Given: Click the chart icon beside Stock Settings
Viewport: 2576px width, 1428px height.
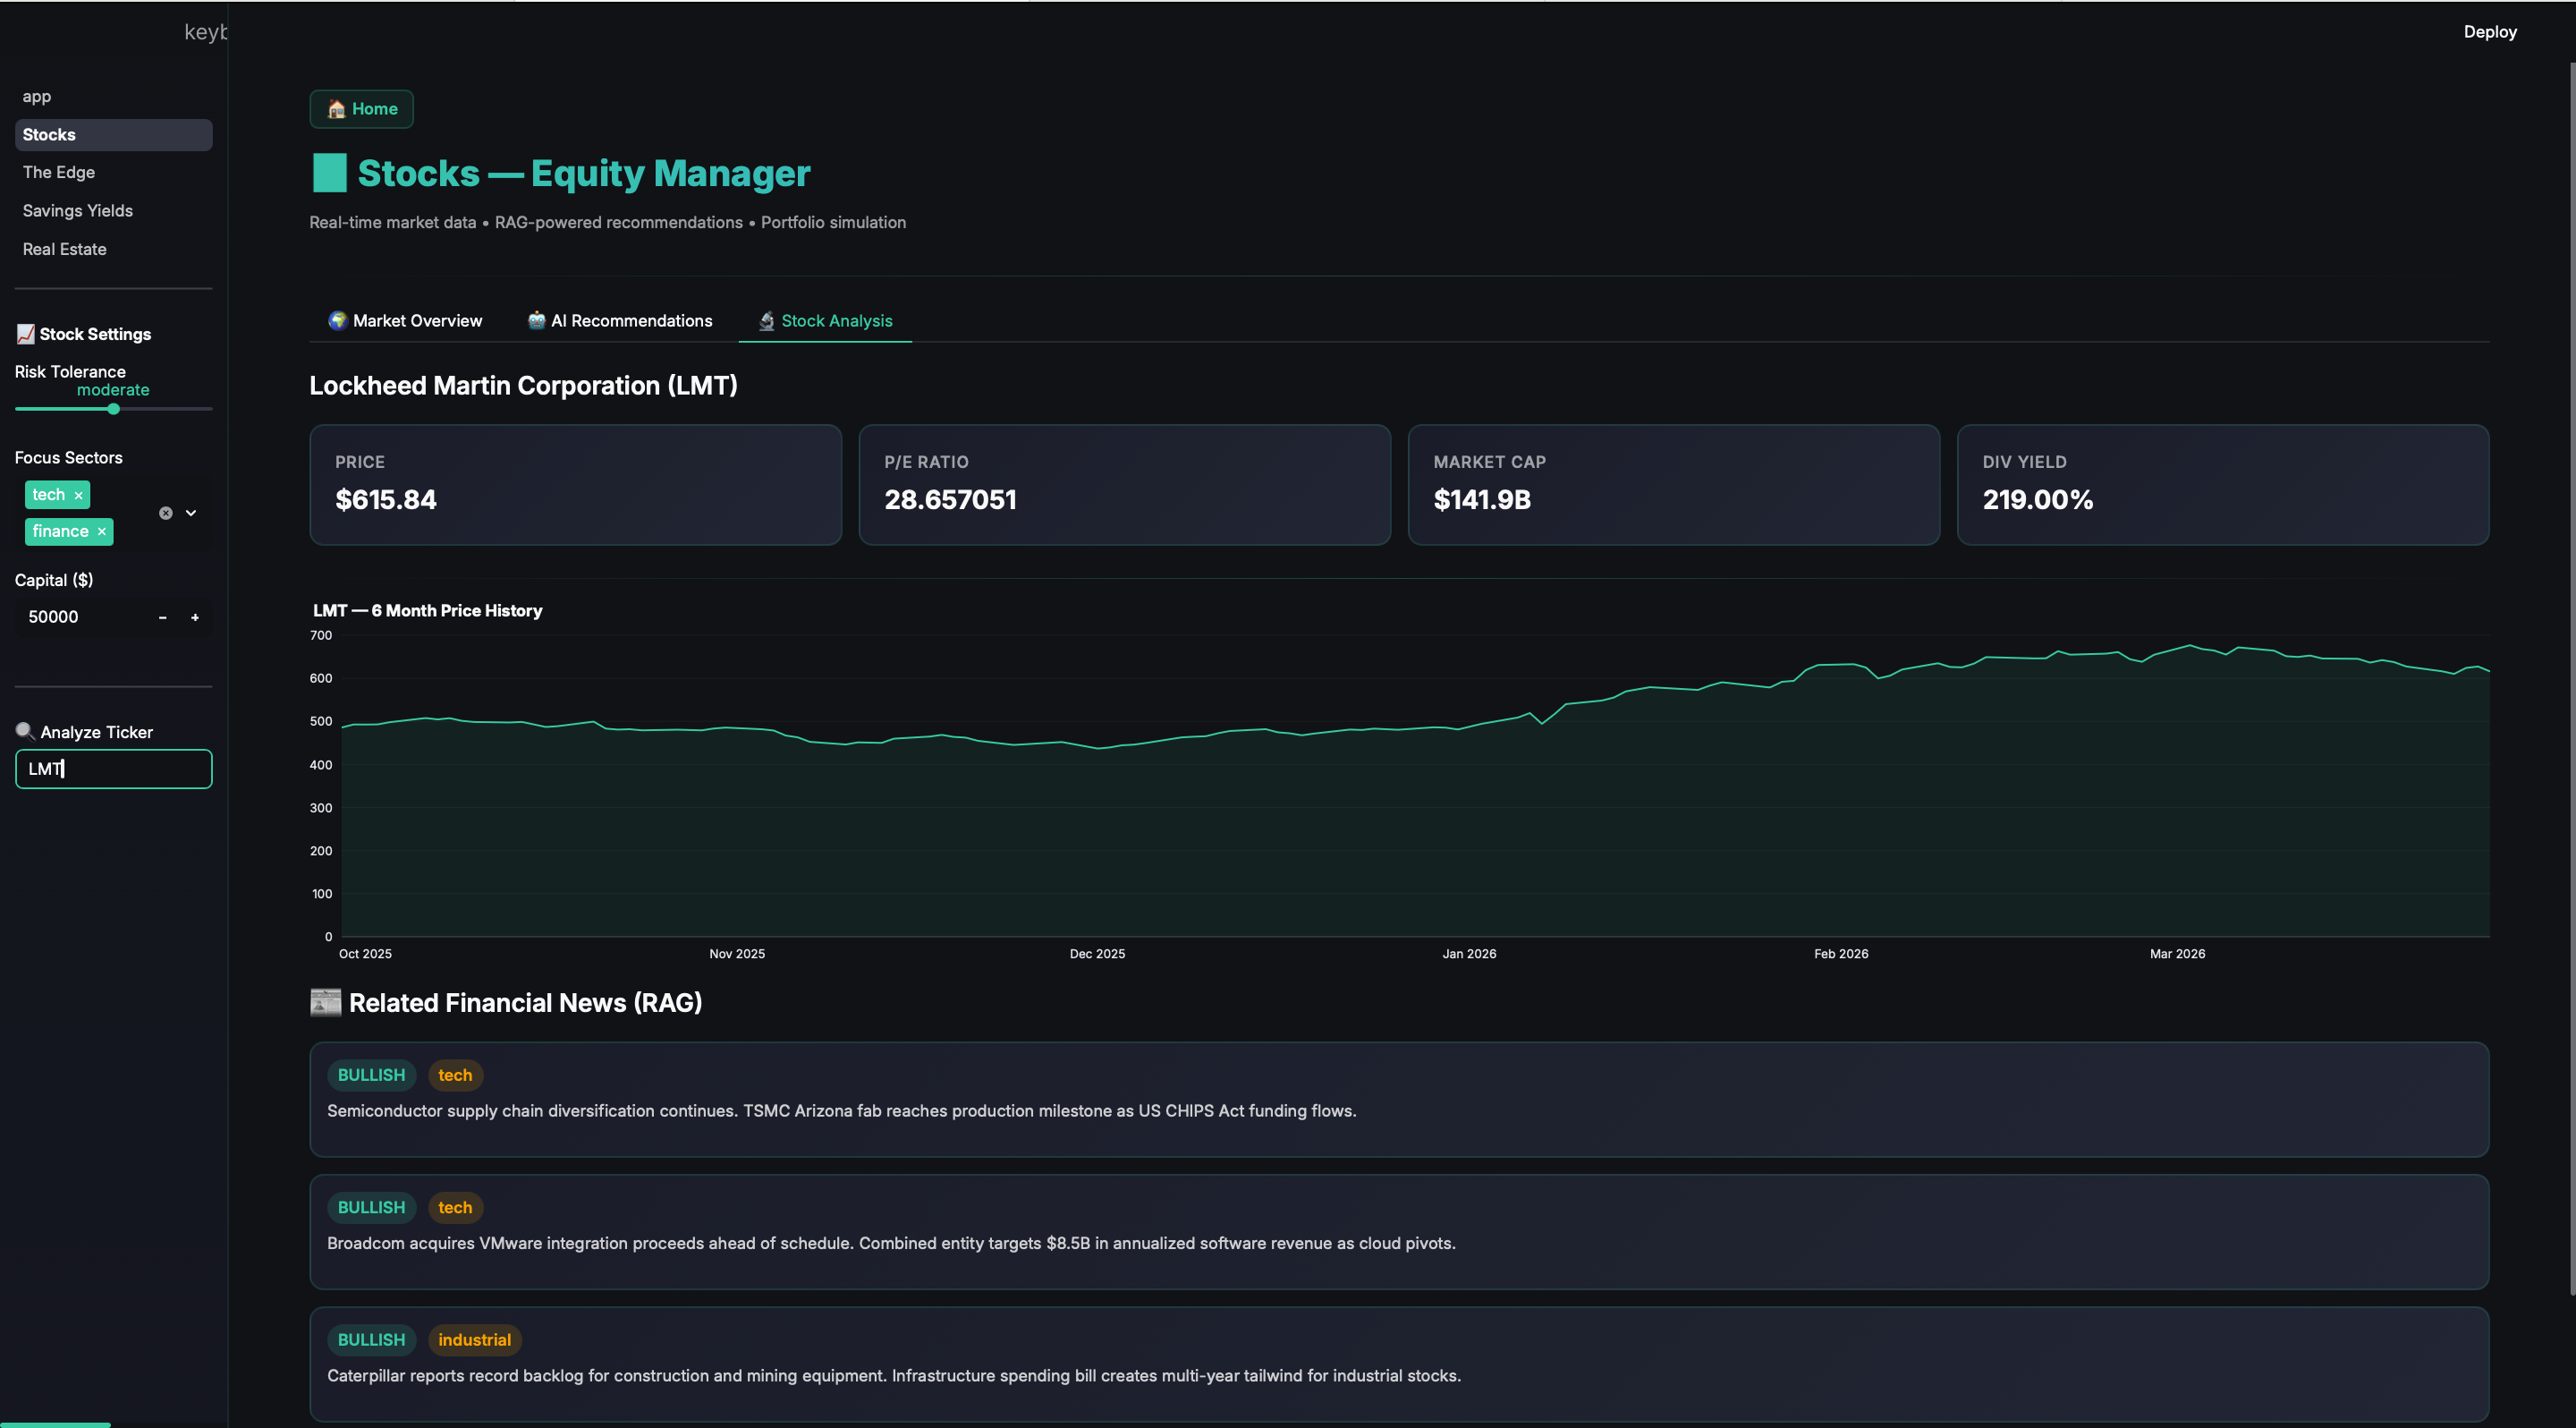Looking at the screenshot, I should (25, 334).
